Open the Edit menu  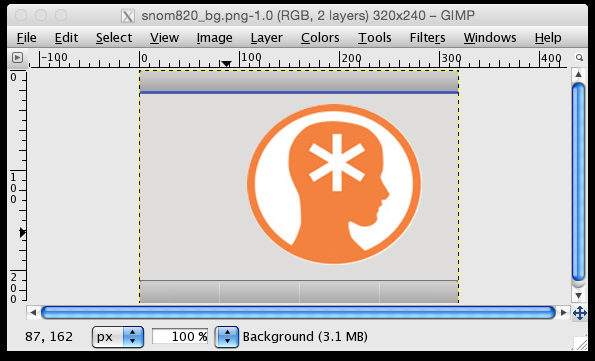point(66,38)
